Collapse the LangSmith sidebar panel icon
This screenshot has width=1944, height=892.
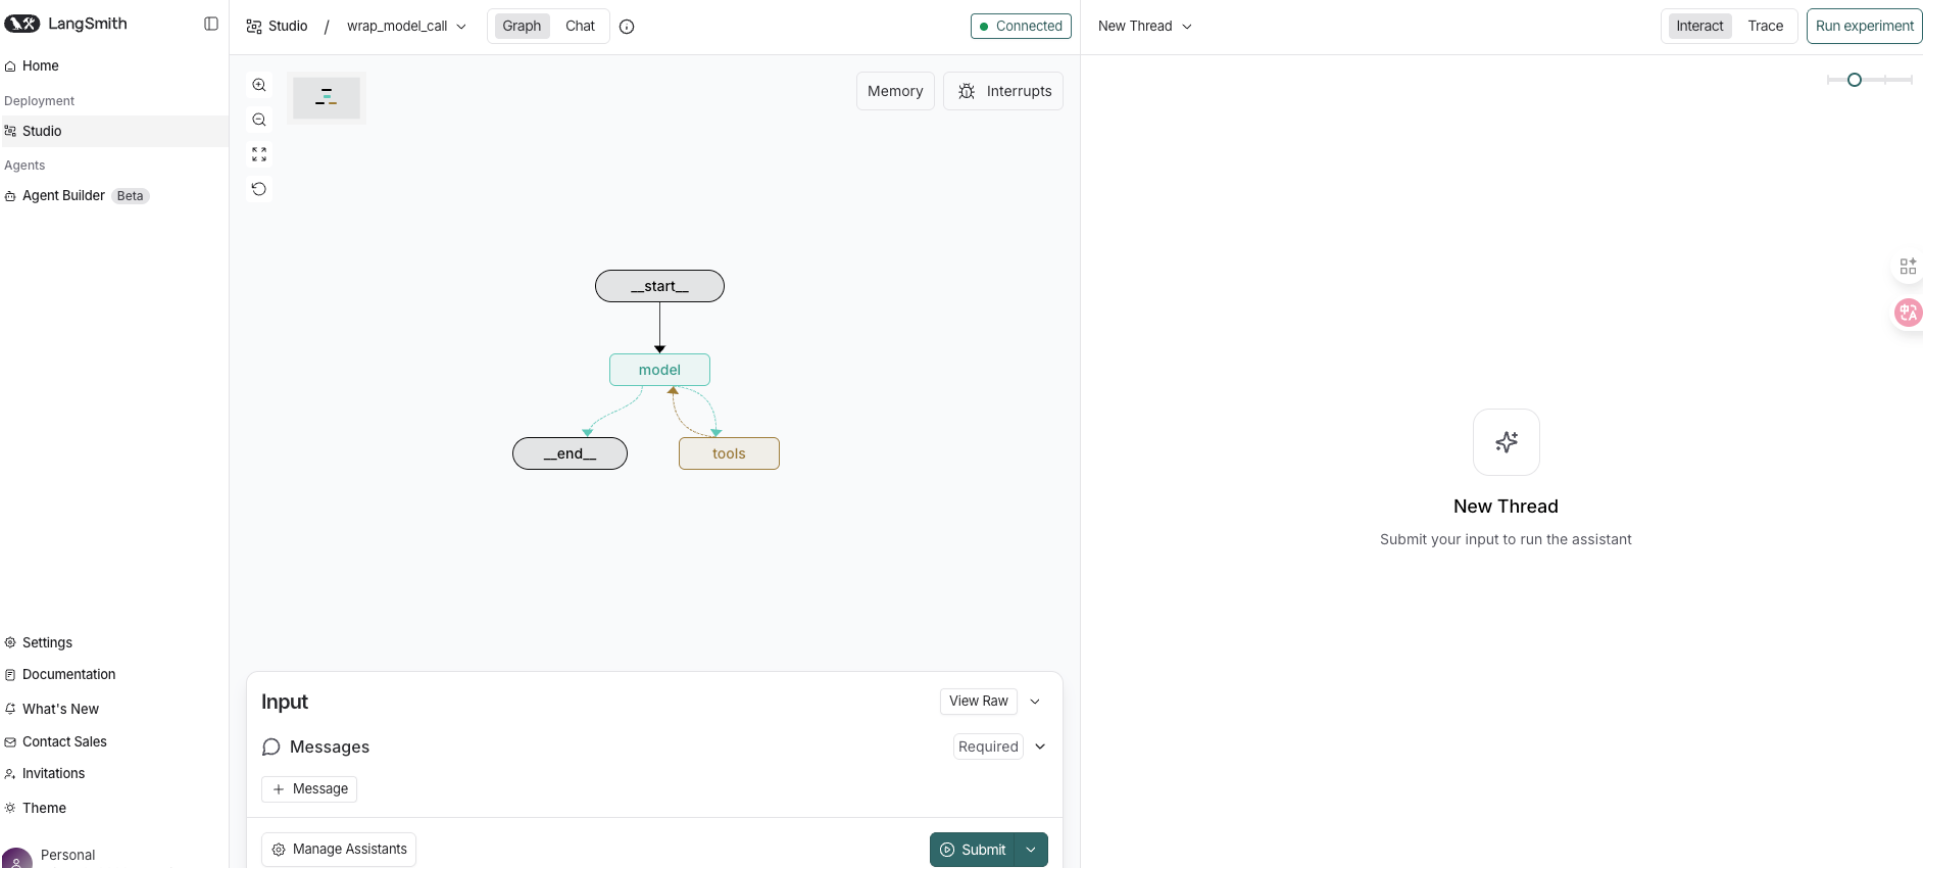tap(211, 24)
